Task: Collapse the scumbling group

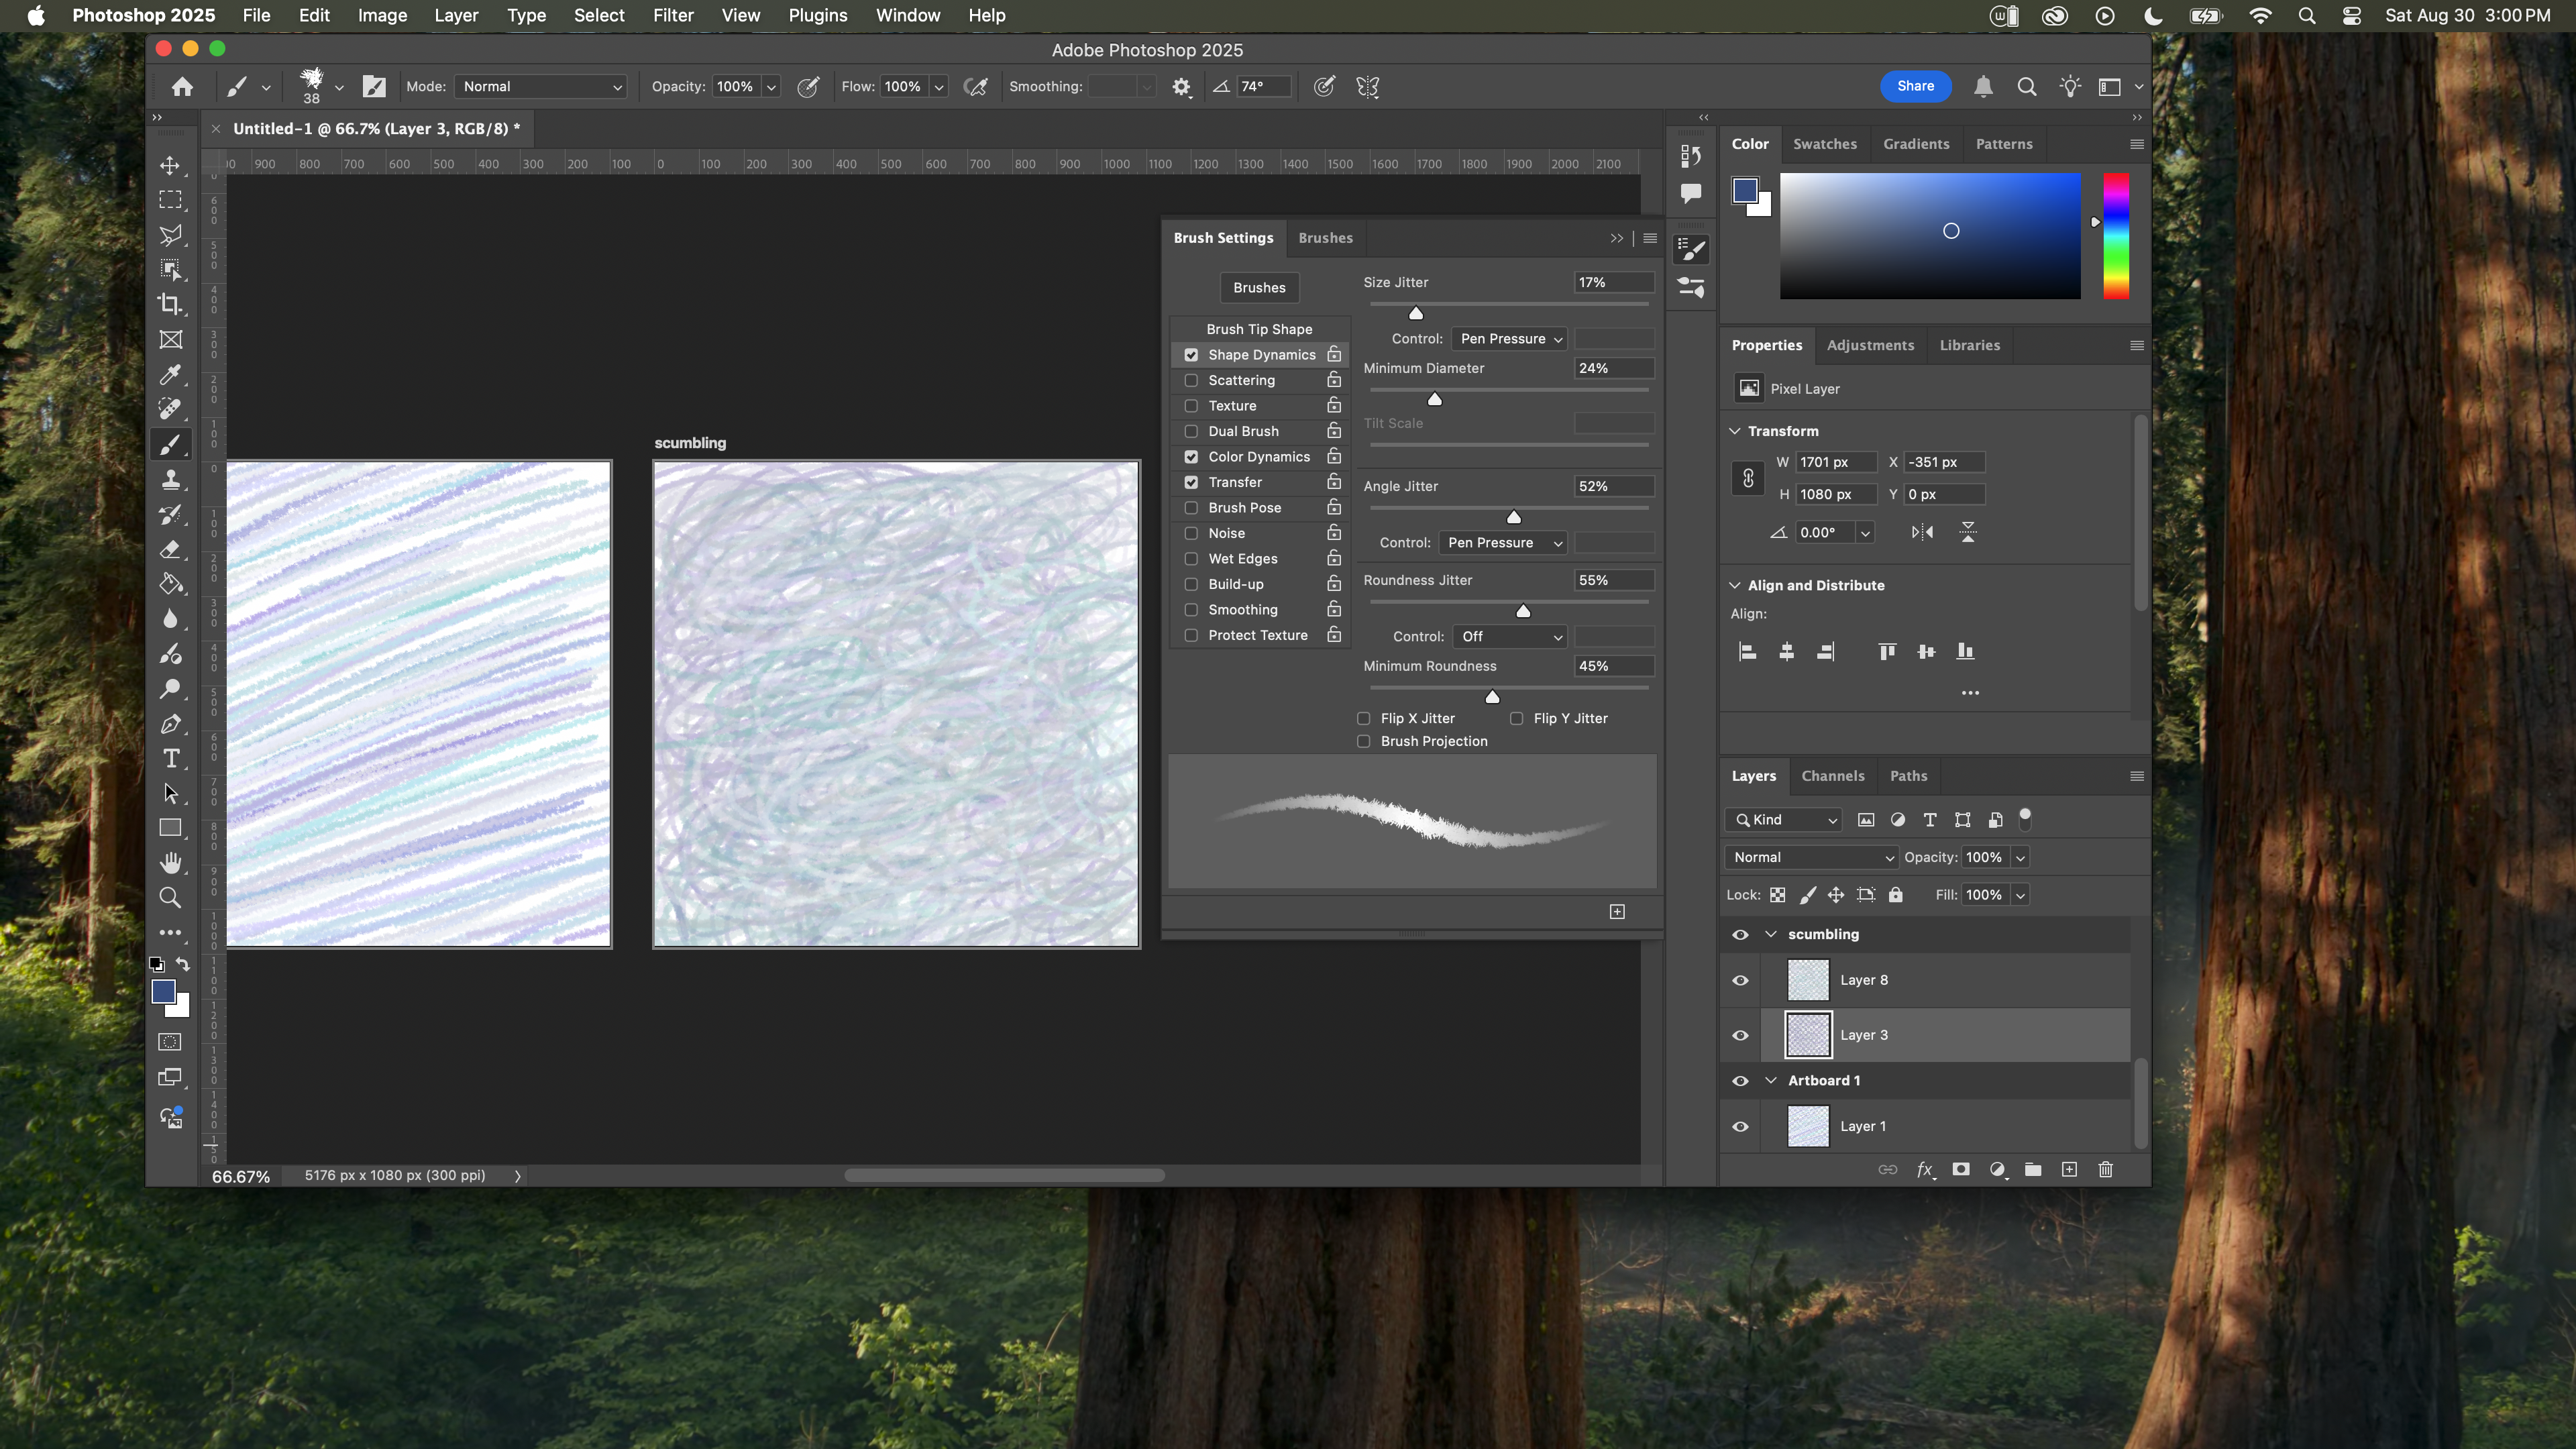Action: click(1771, 934)
